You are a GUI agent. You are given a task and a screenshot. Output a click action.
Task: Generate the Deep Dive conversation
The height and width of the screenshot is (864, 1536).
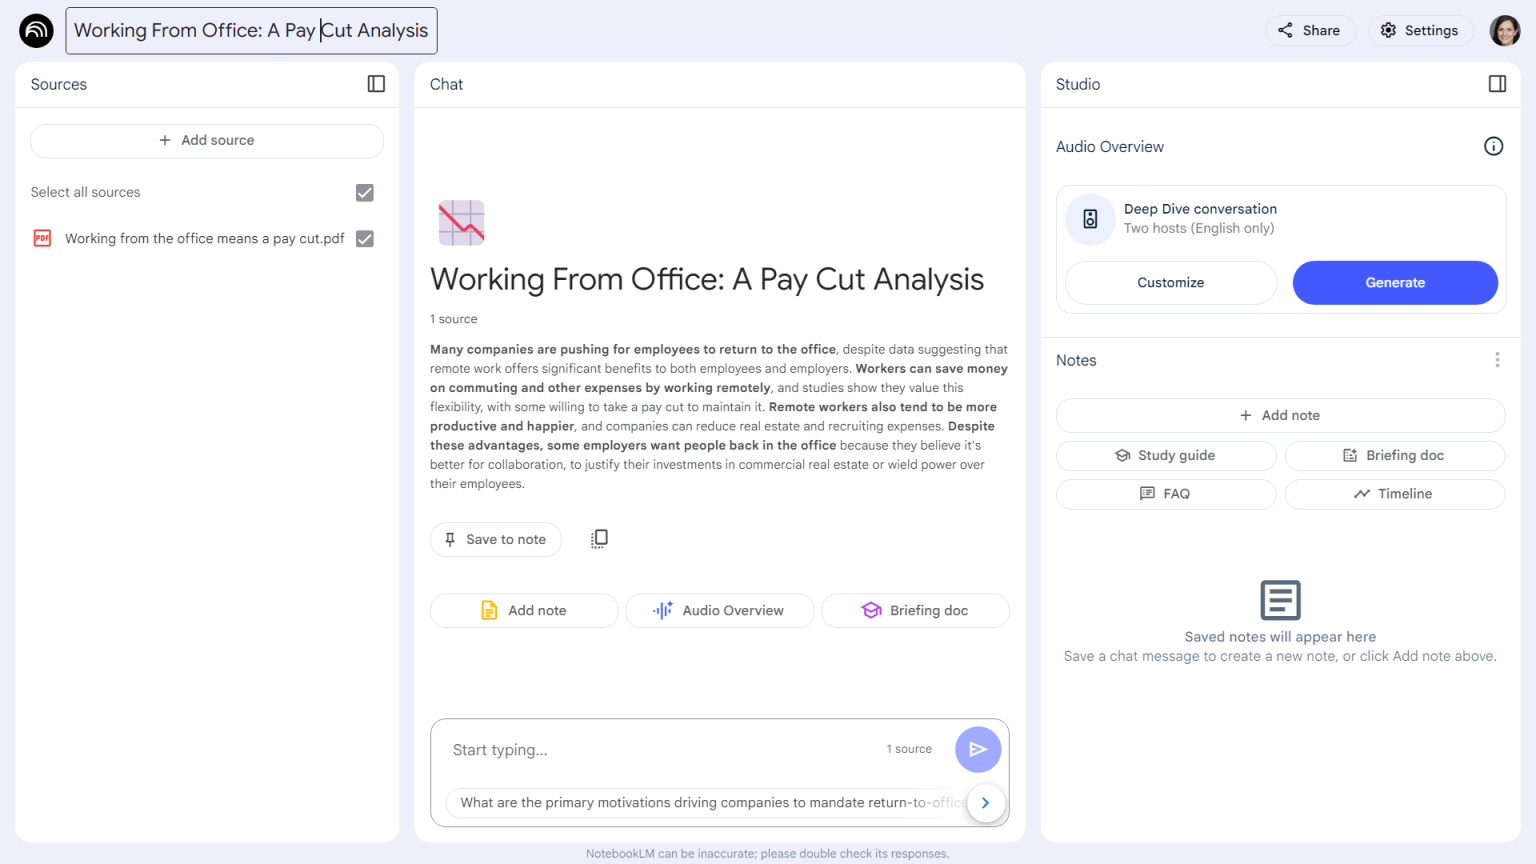(1394, 282)
